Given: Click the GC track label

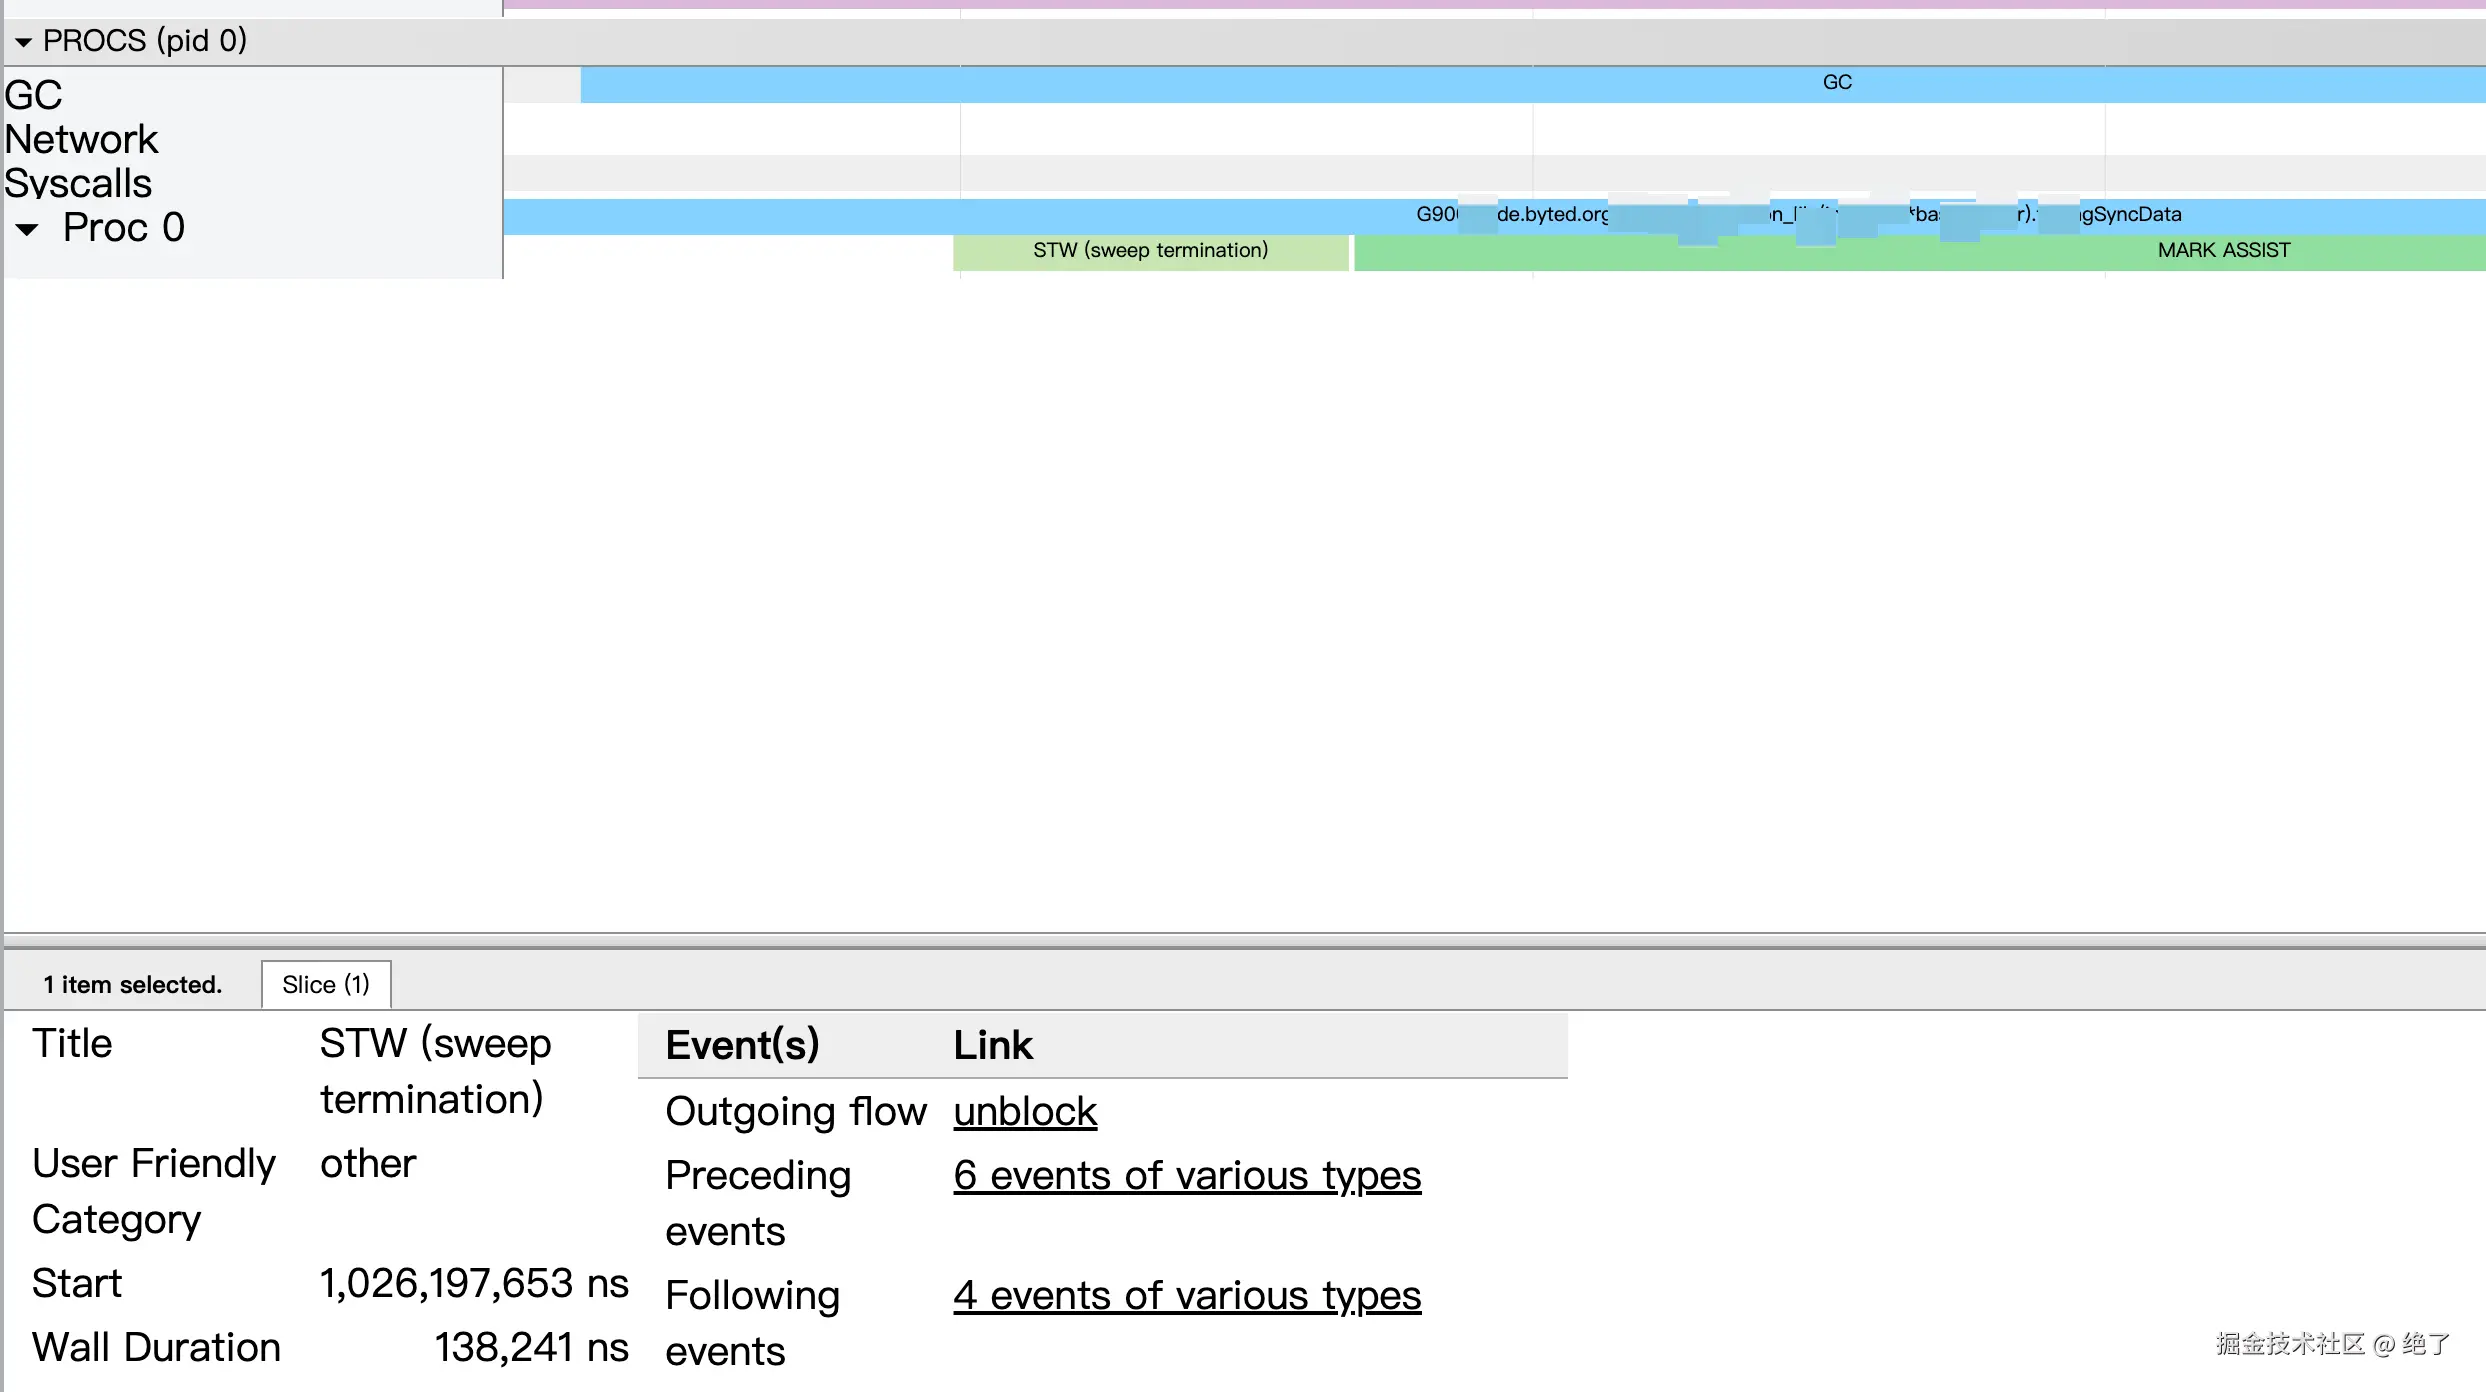Looking at the screenshot, I should 34,95.
